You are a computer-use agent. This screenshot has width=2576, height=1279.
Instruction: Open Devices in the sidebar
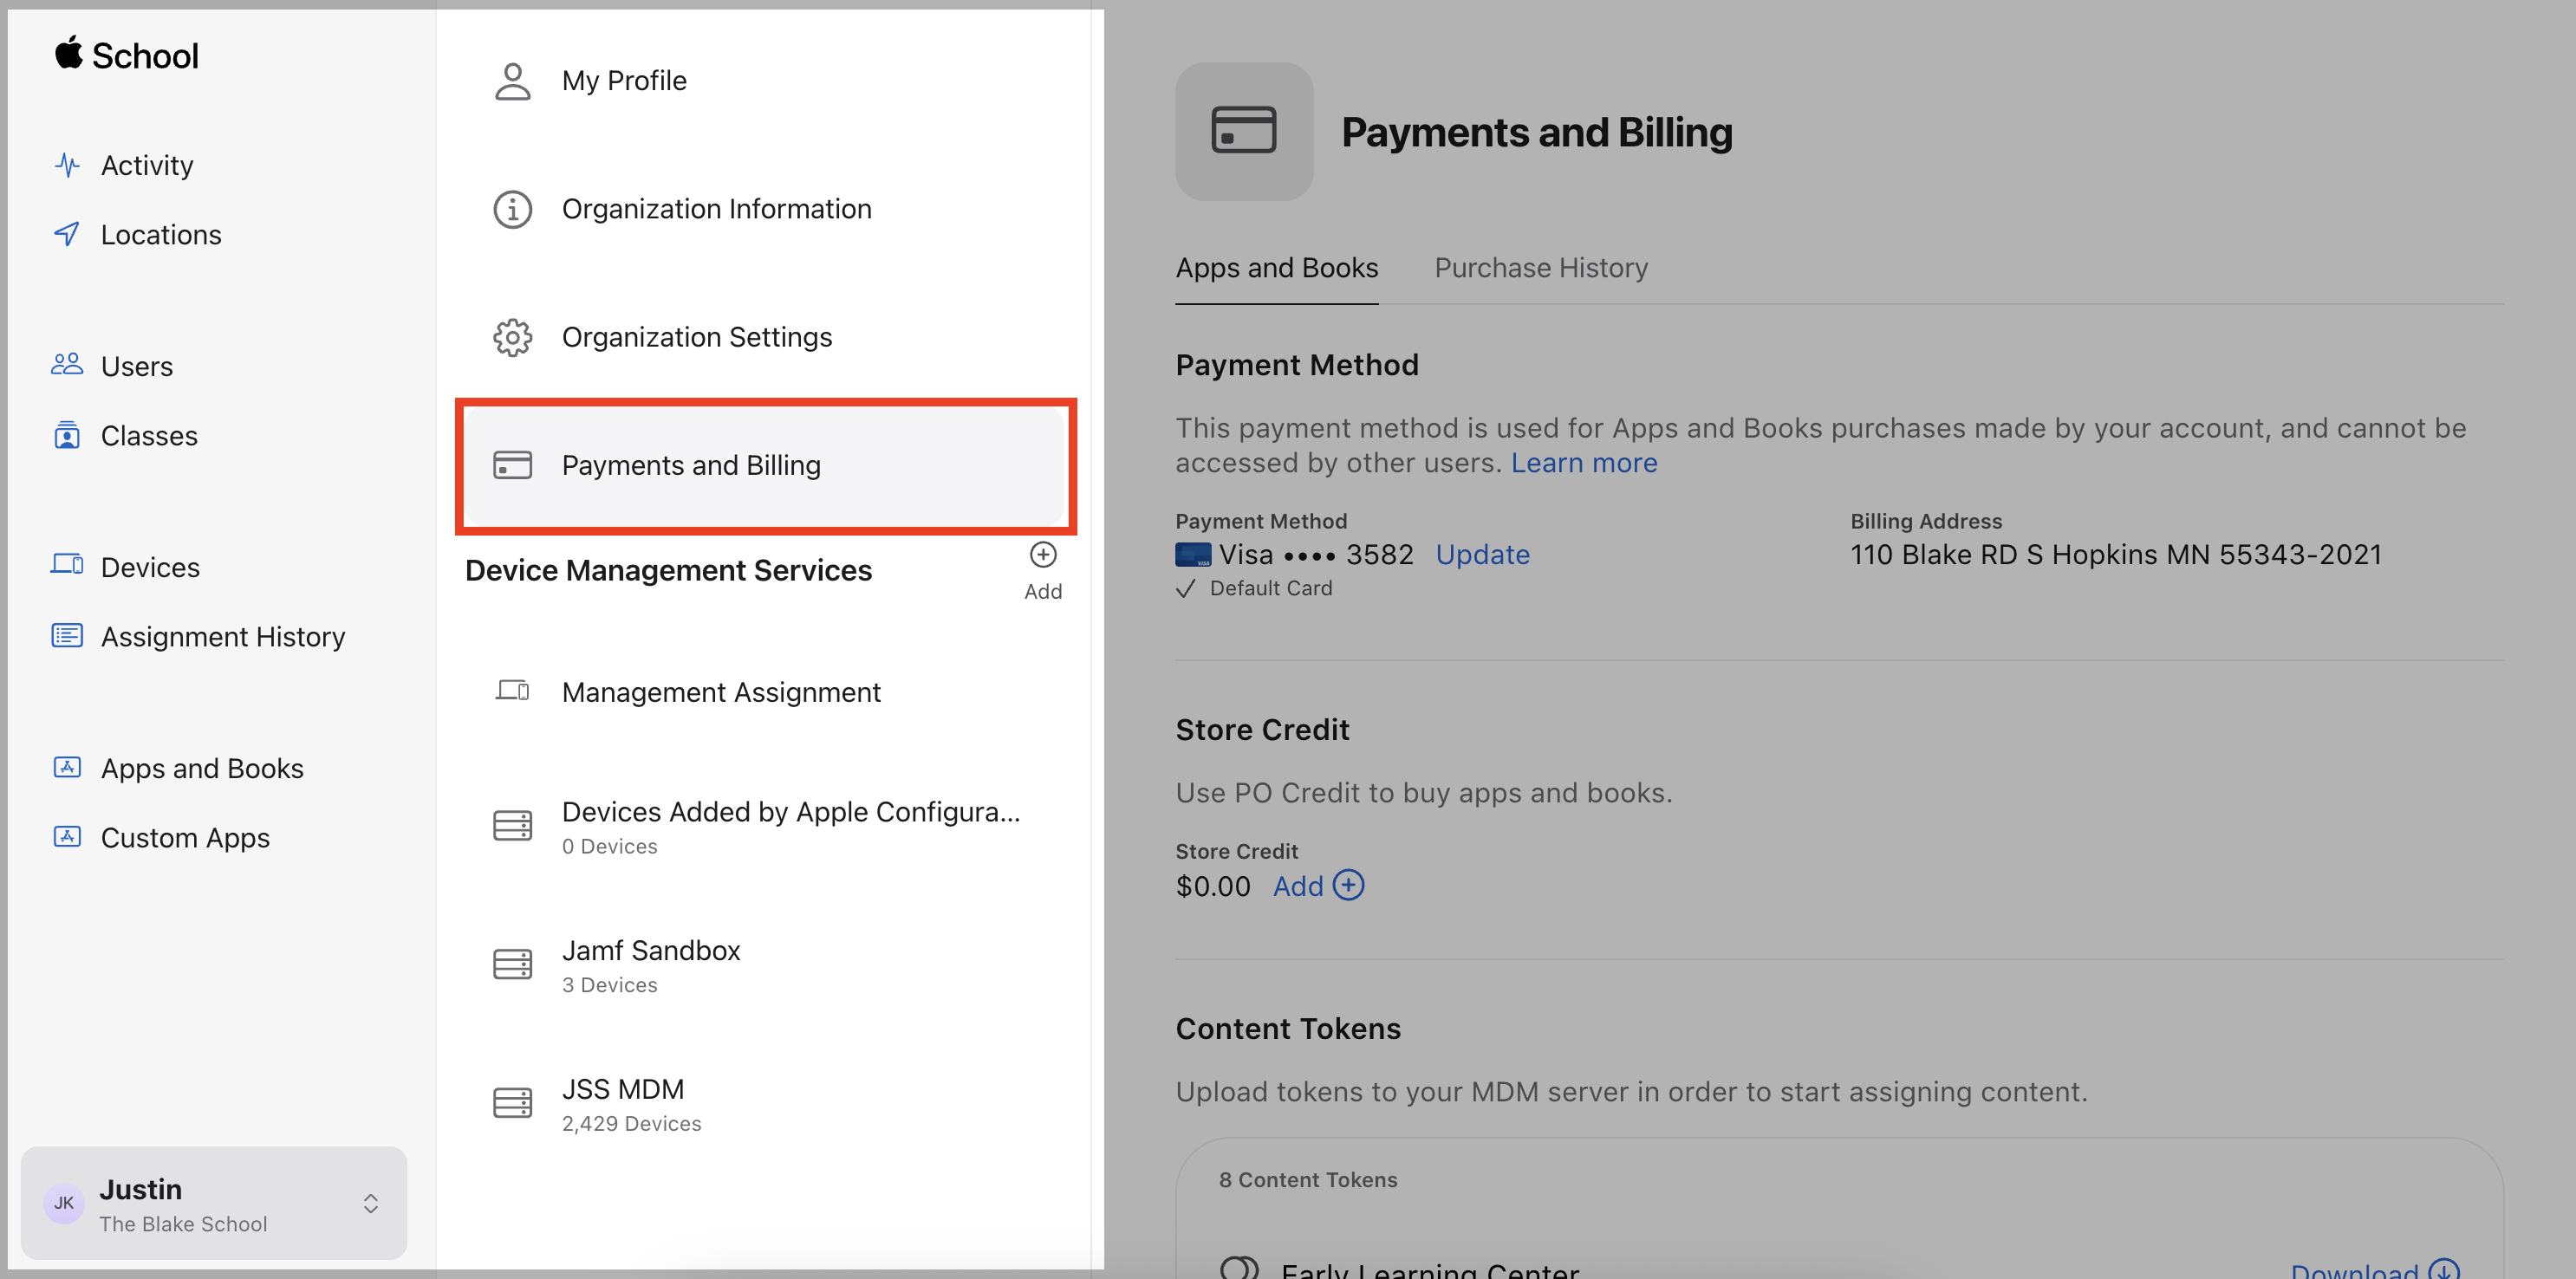pos(150,567)
